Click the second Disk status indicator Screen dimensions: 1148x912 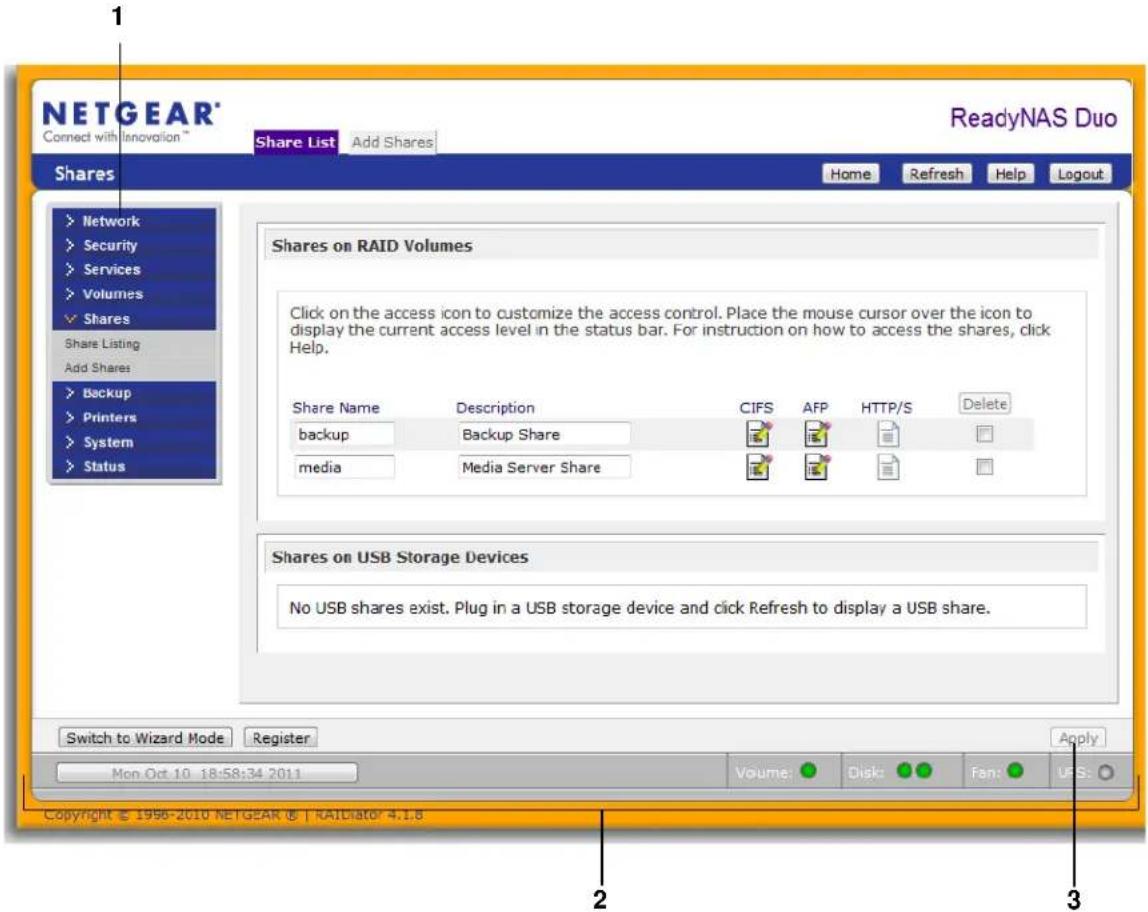(924, 771)
